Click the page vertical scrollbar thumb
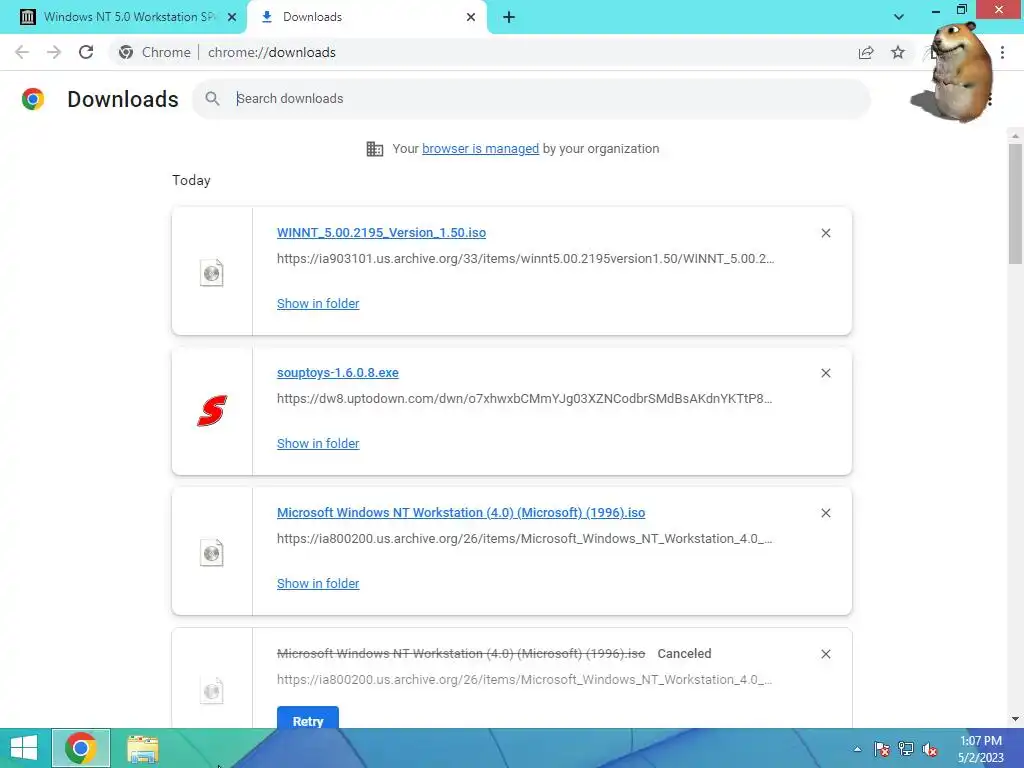The width and height of the screenshot is (1024, 768). (x=1015, y=204)
